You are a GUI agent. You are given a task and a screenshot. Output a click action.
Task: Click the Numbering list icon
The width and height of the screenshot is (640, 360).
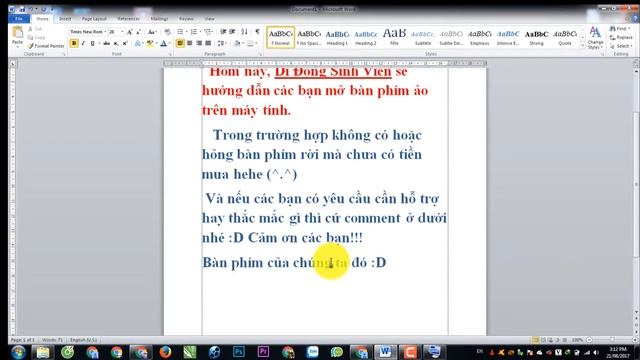point(193,32)
